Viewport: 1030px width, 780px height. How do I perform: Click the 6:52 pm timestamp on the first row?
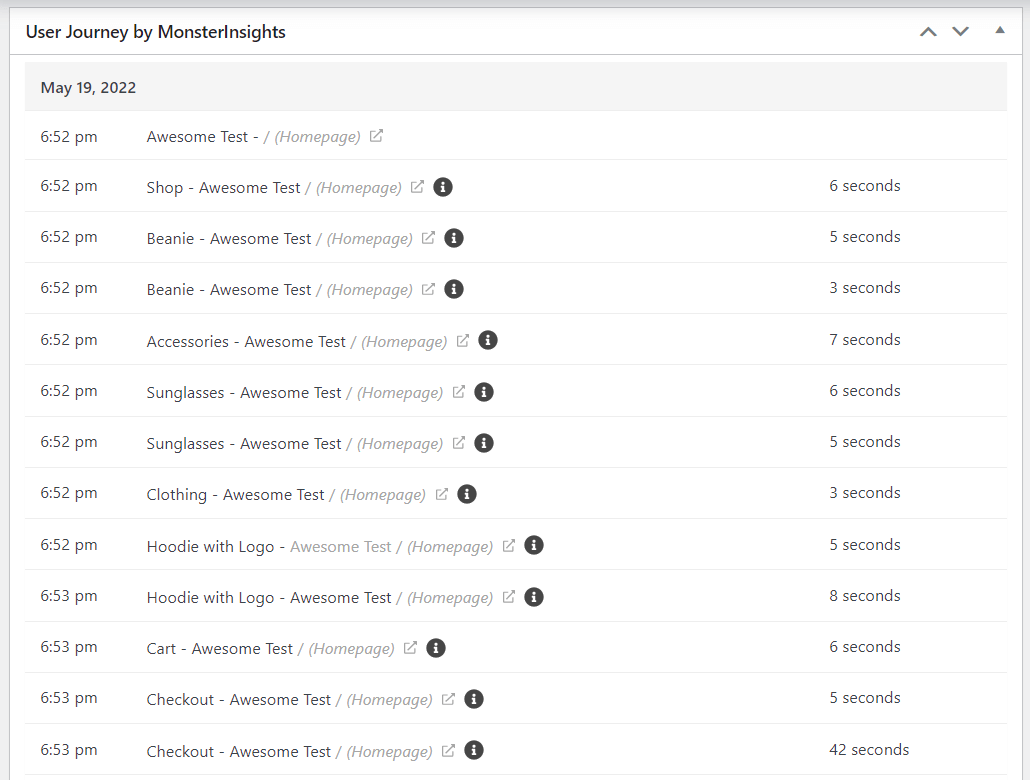pos(68,136)
